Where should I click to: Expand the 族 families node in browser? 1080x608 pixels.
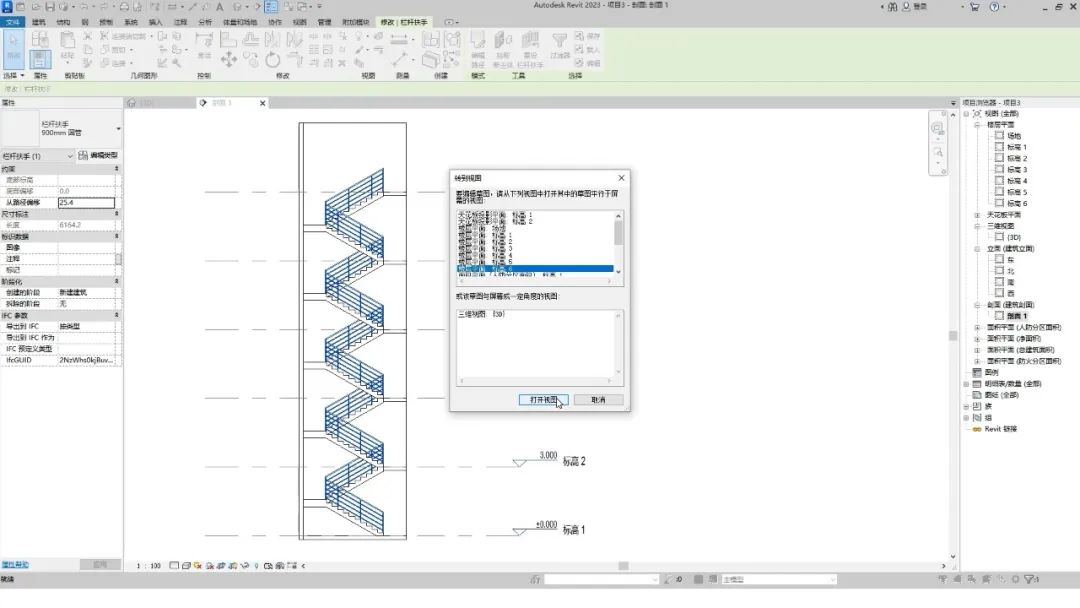966,406
